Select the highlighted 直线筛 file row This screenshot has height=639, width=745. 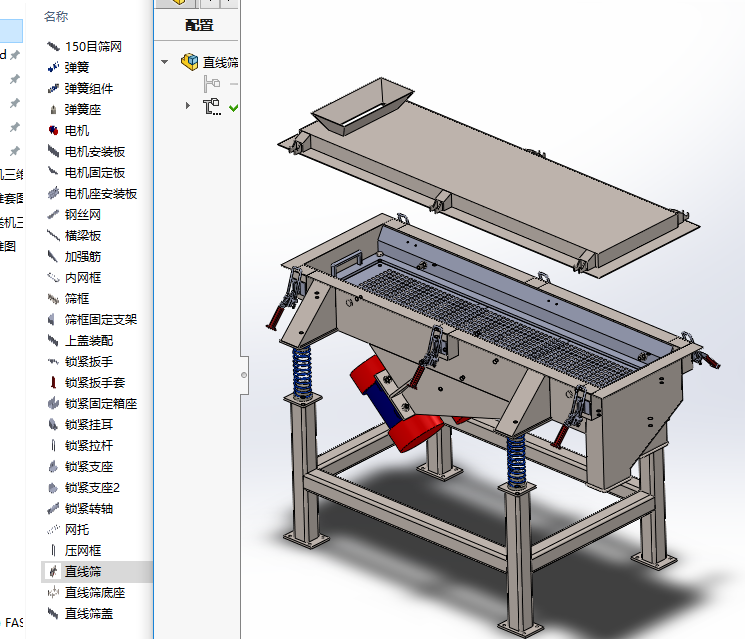tap(97, 572)
